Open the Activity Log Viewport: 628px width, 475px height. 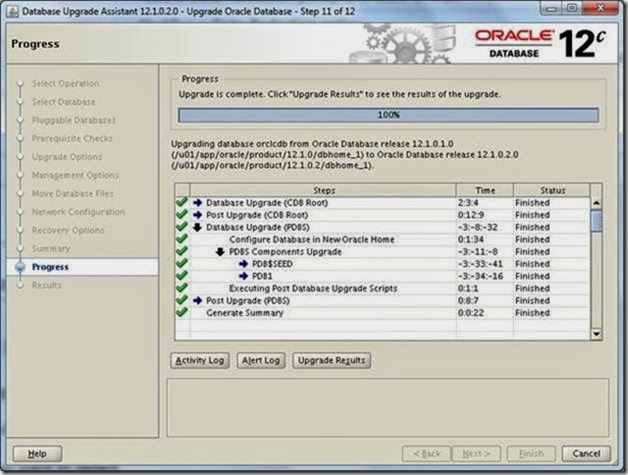(x=200, y=360)
